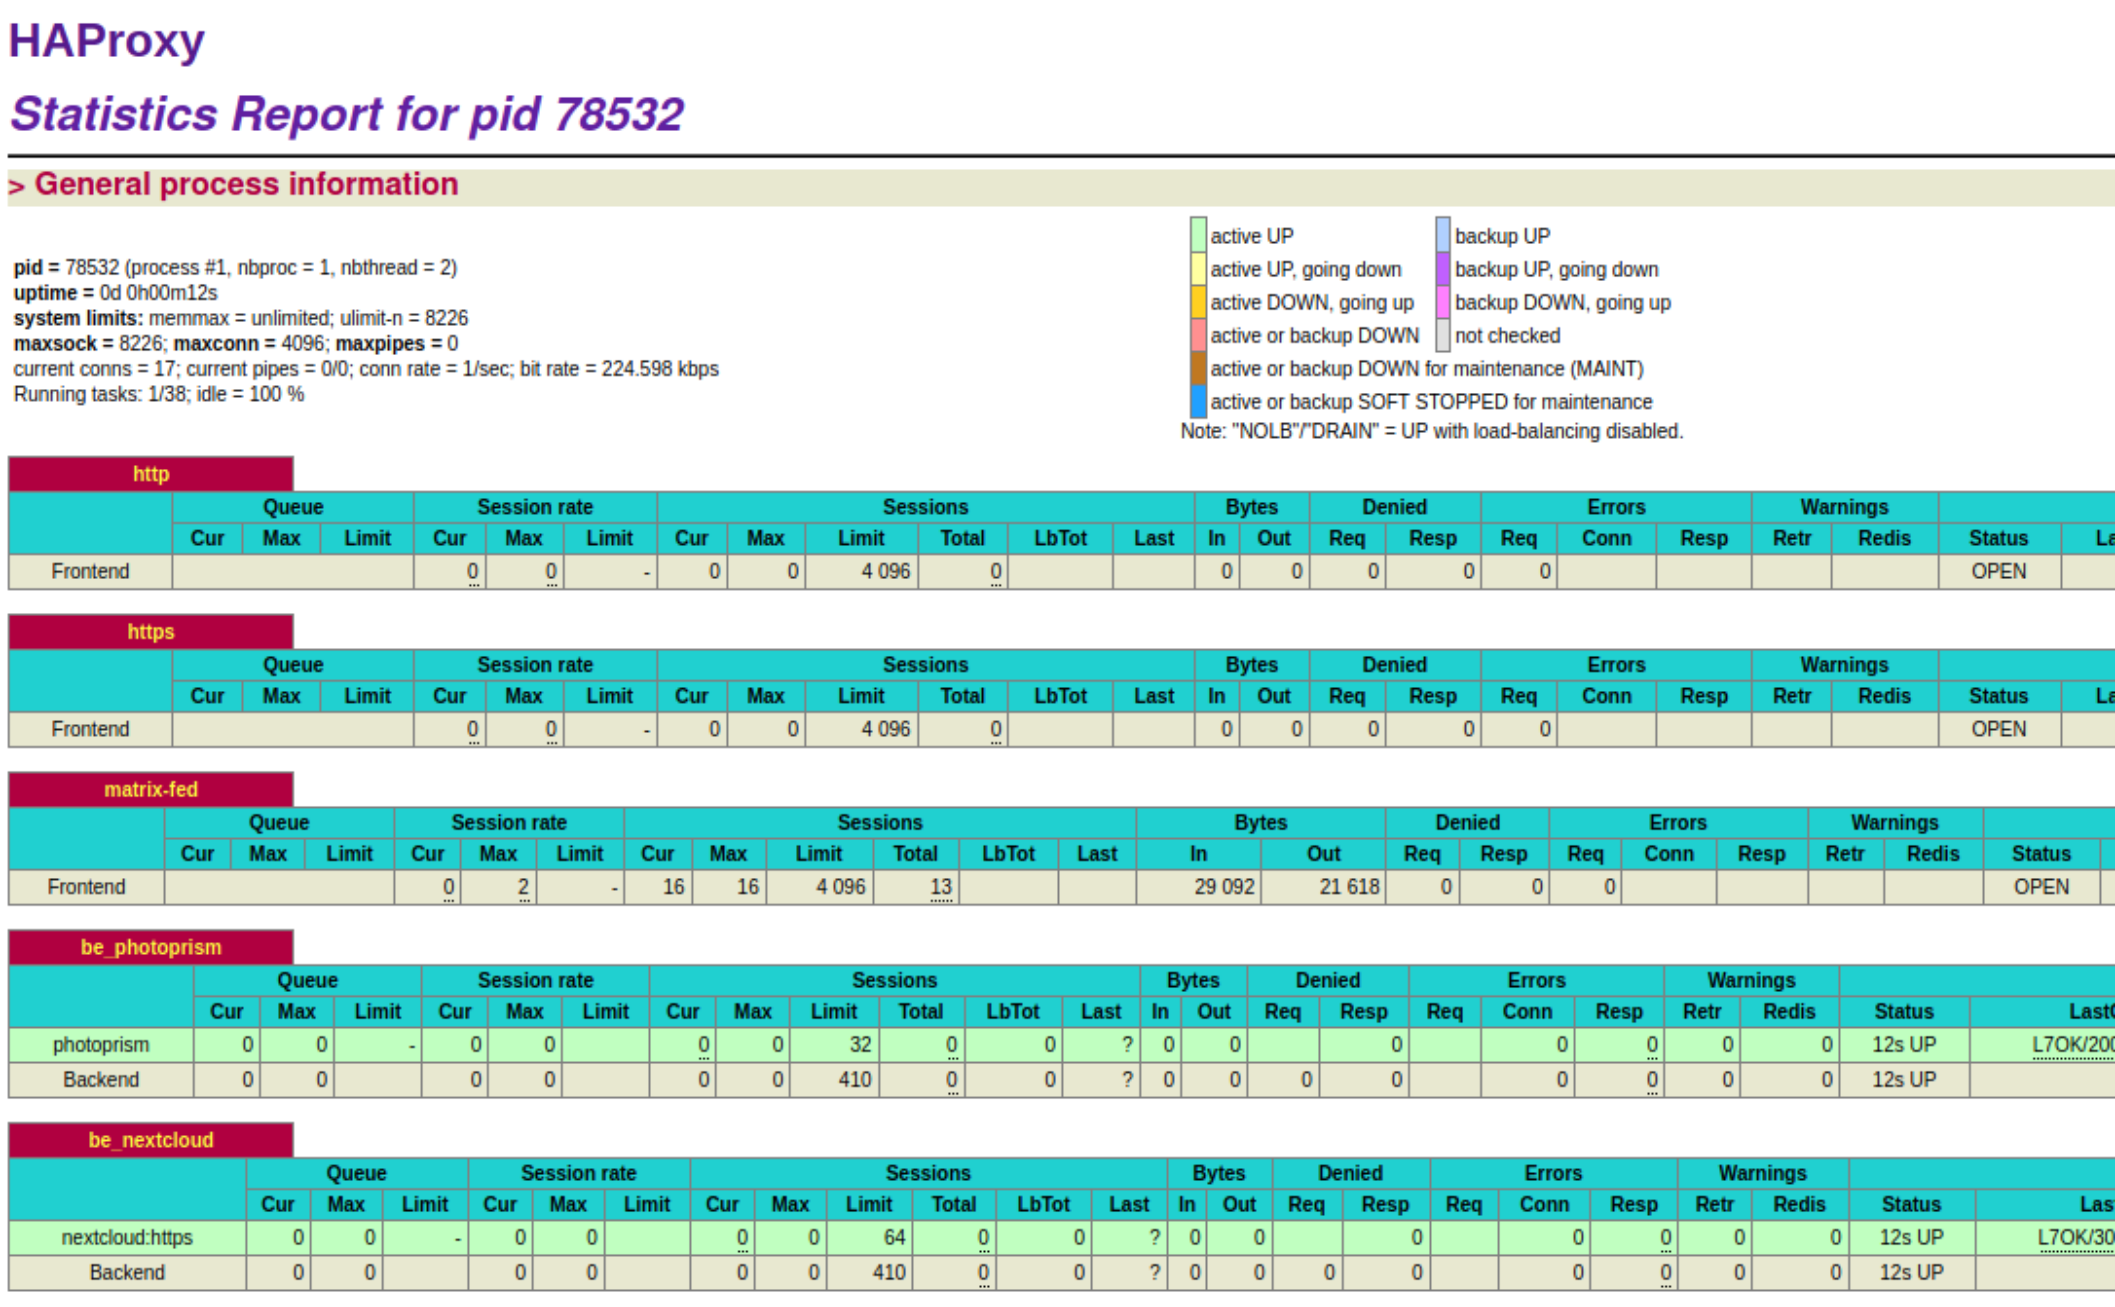Click the Sessions column header in http table

pyautogui.click(x=925, y=507)
